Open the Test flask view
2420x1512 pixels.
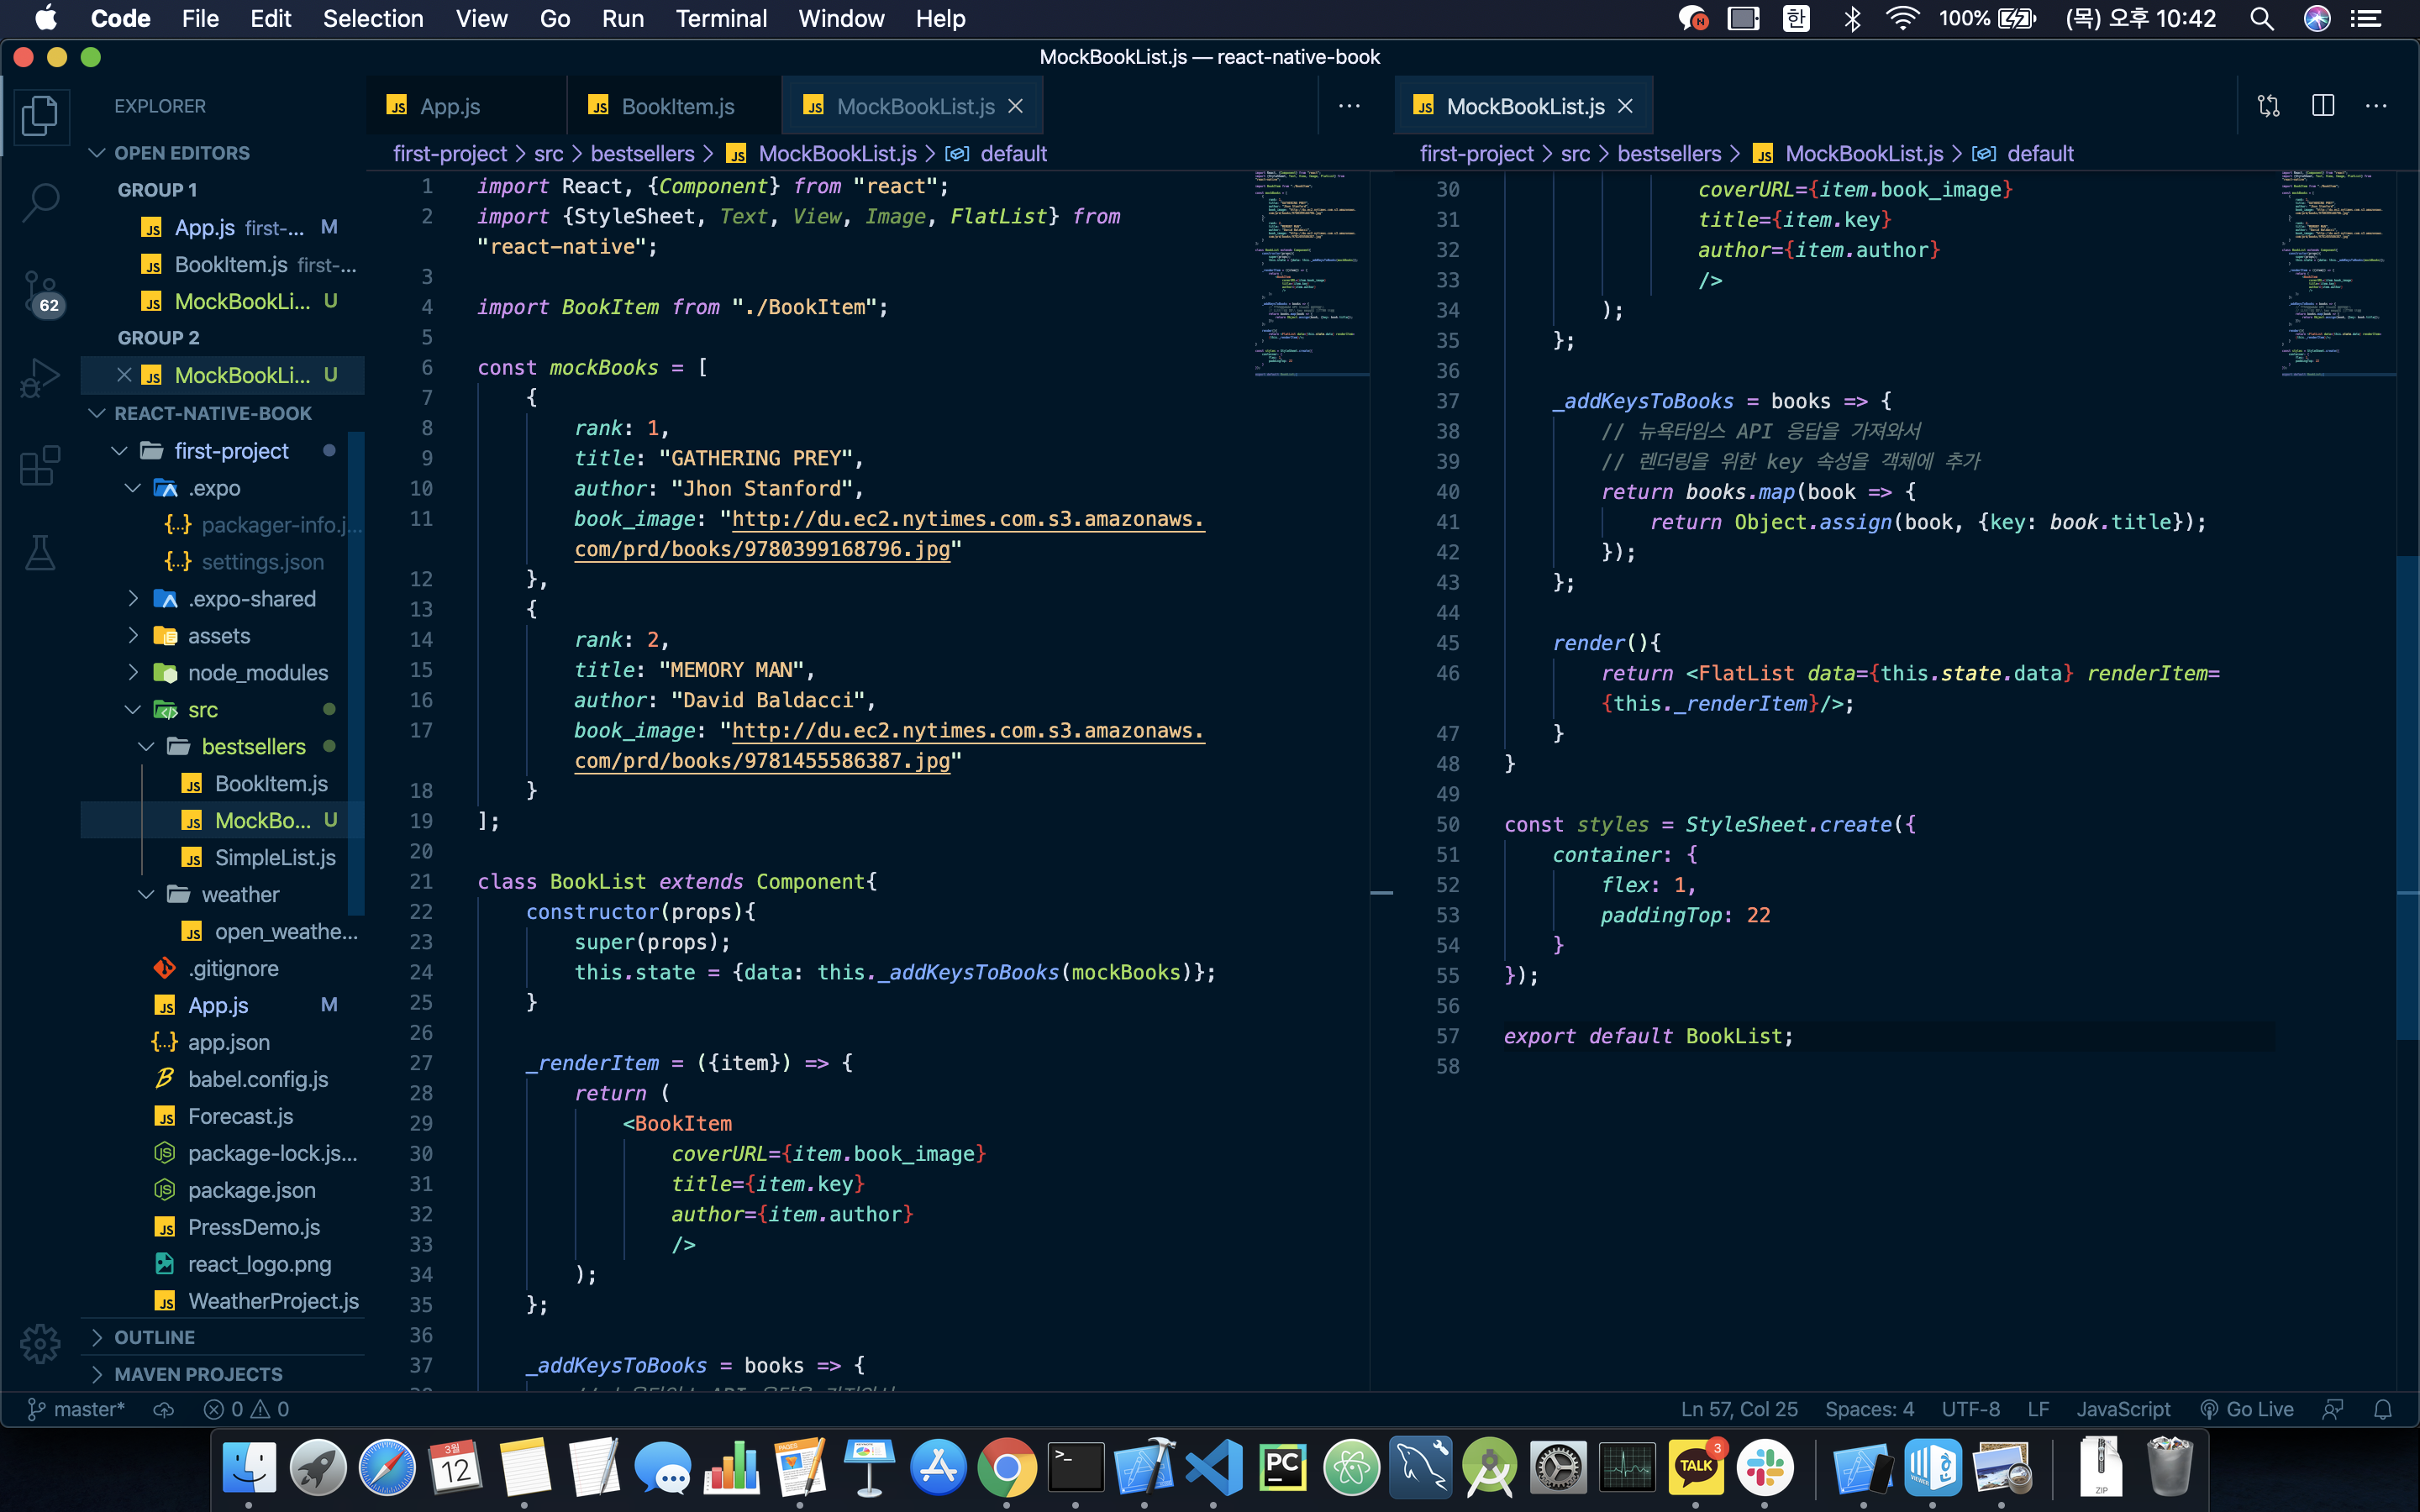pos(40,553)
